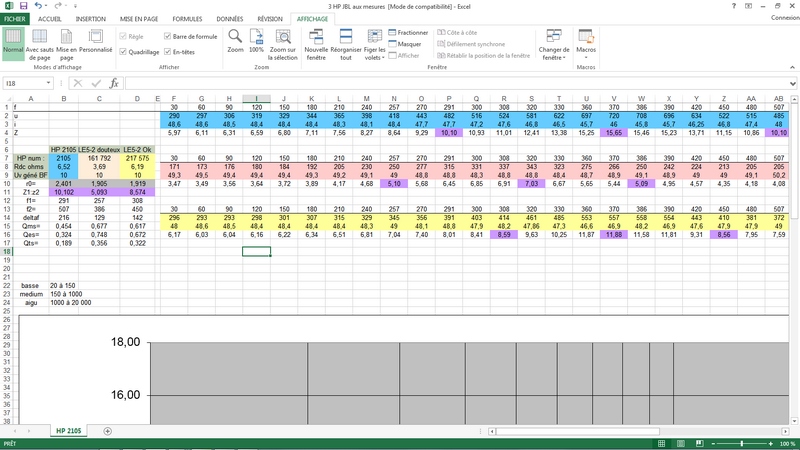This screenshot has height=450, width=800.
Task: Click the Avec sauts de page view icon
Action: click(39, 44)
